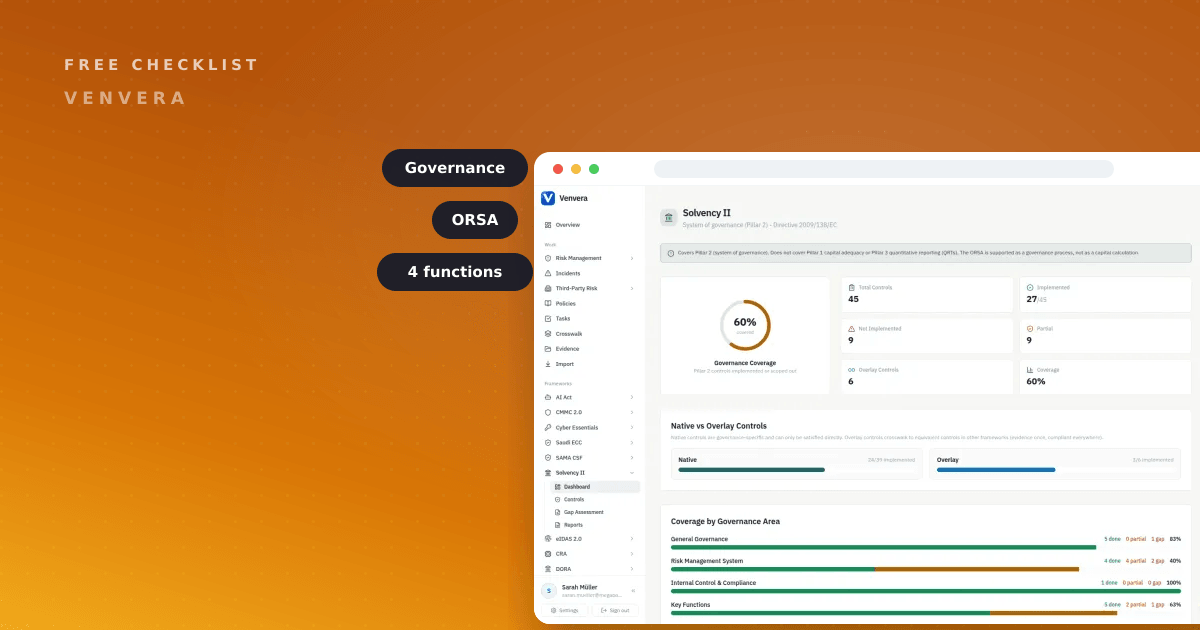Click the CMMC 2.0 shield icon

coord(548,412)
